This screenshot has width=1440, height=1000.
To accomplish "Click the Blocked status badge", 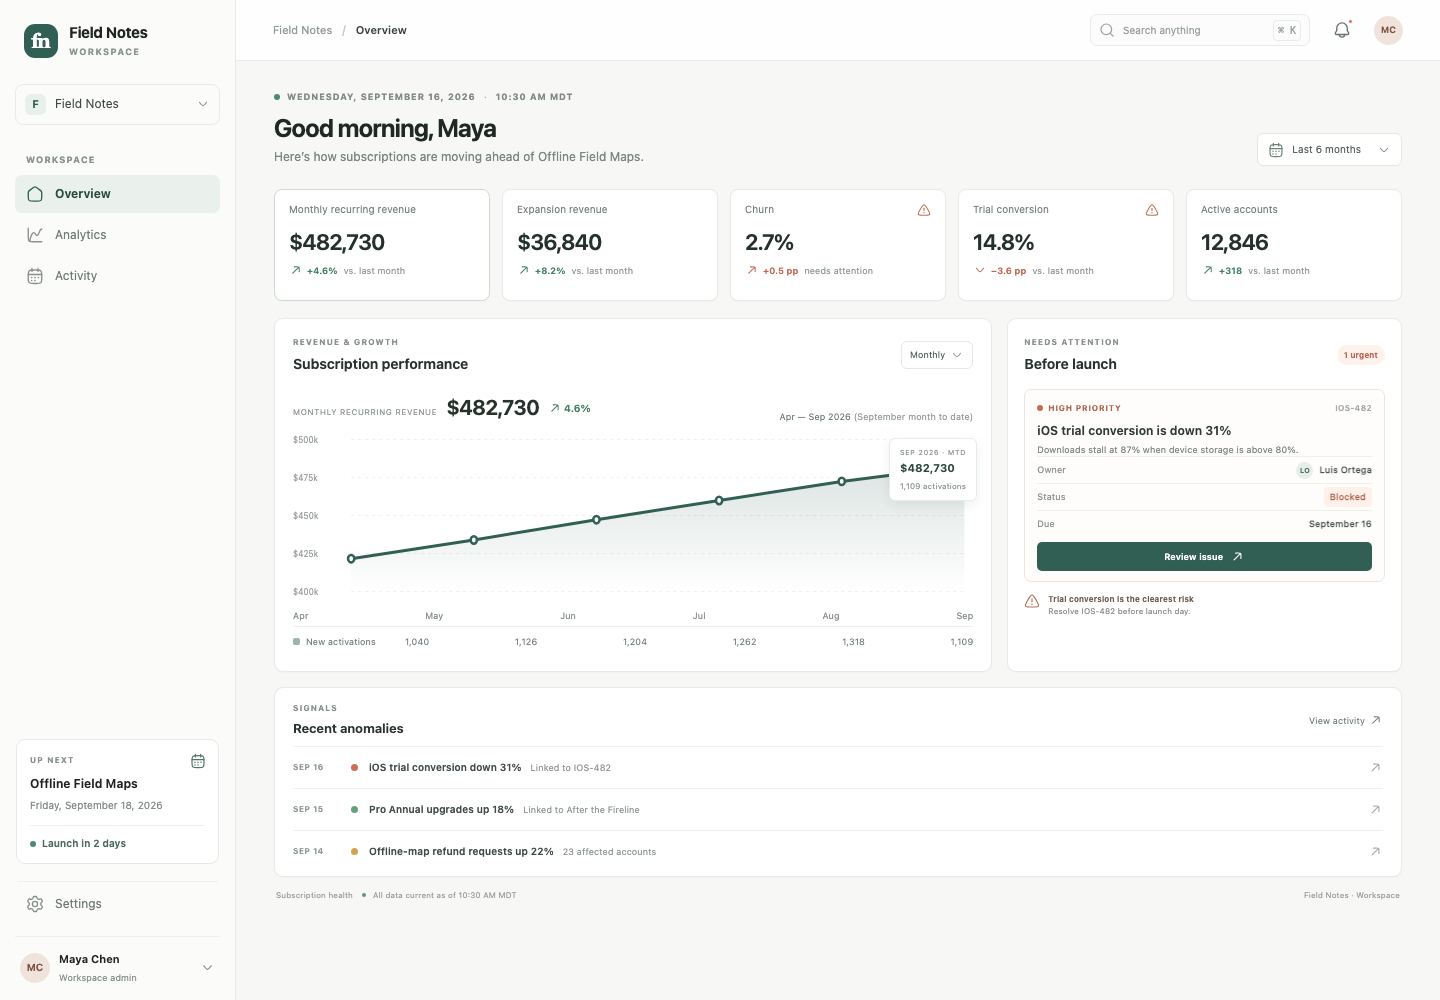I will click(x=1347, y=497).
